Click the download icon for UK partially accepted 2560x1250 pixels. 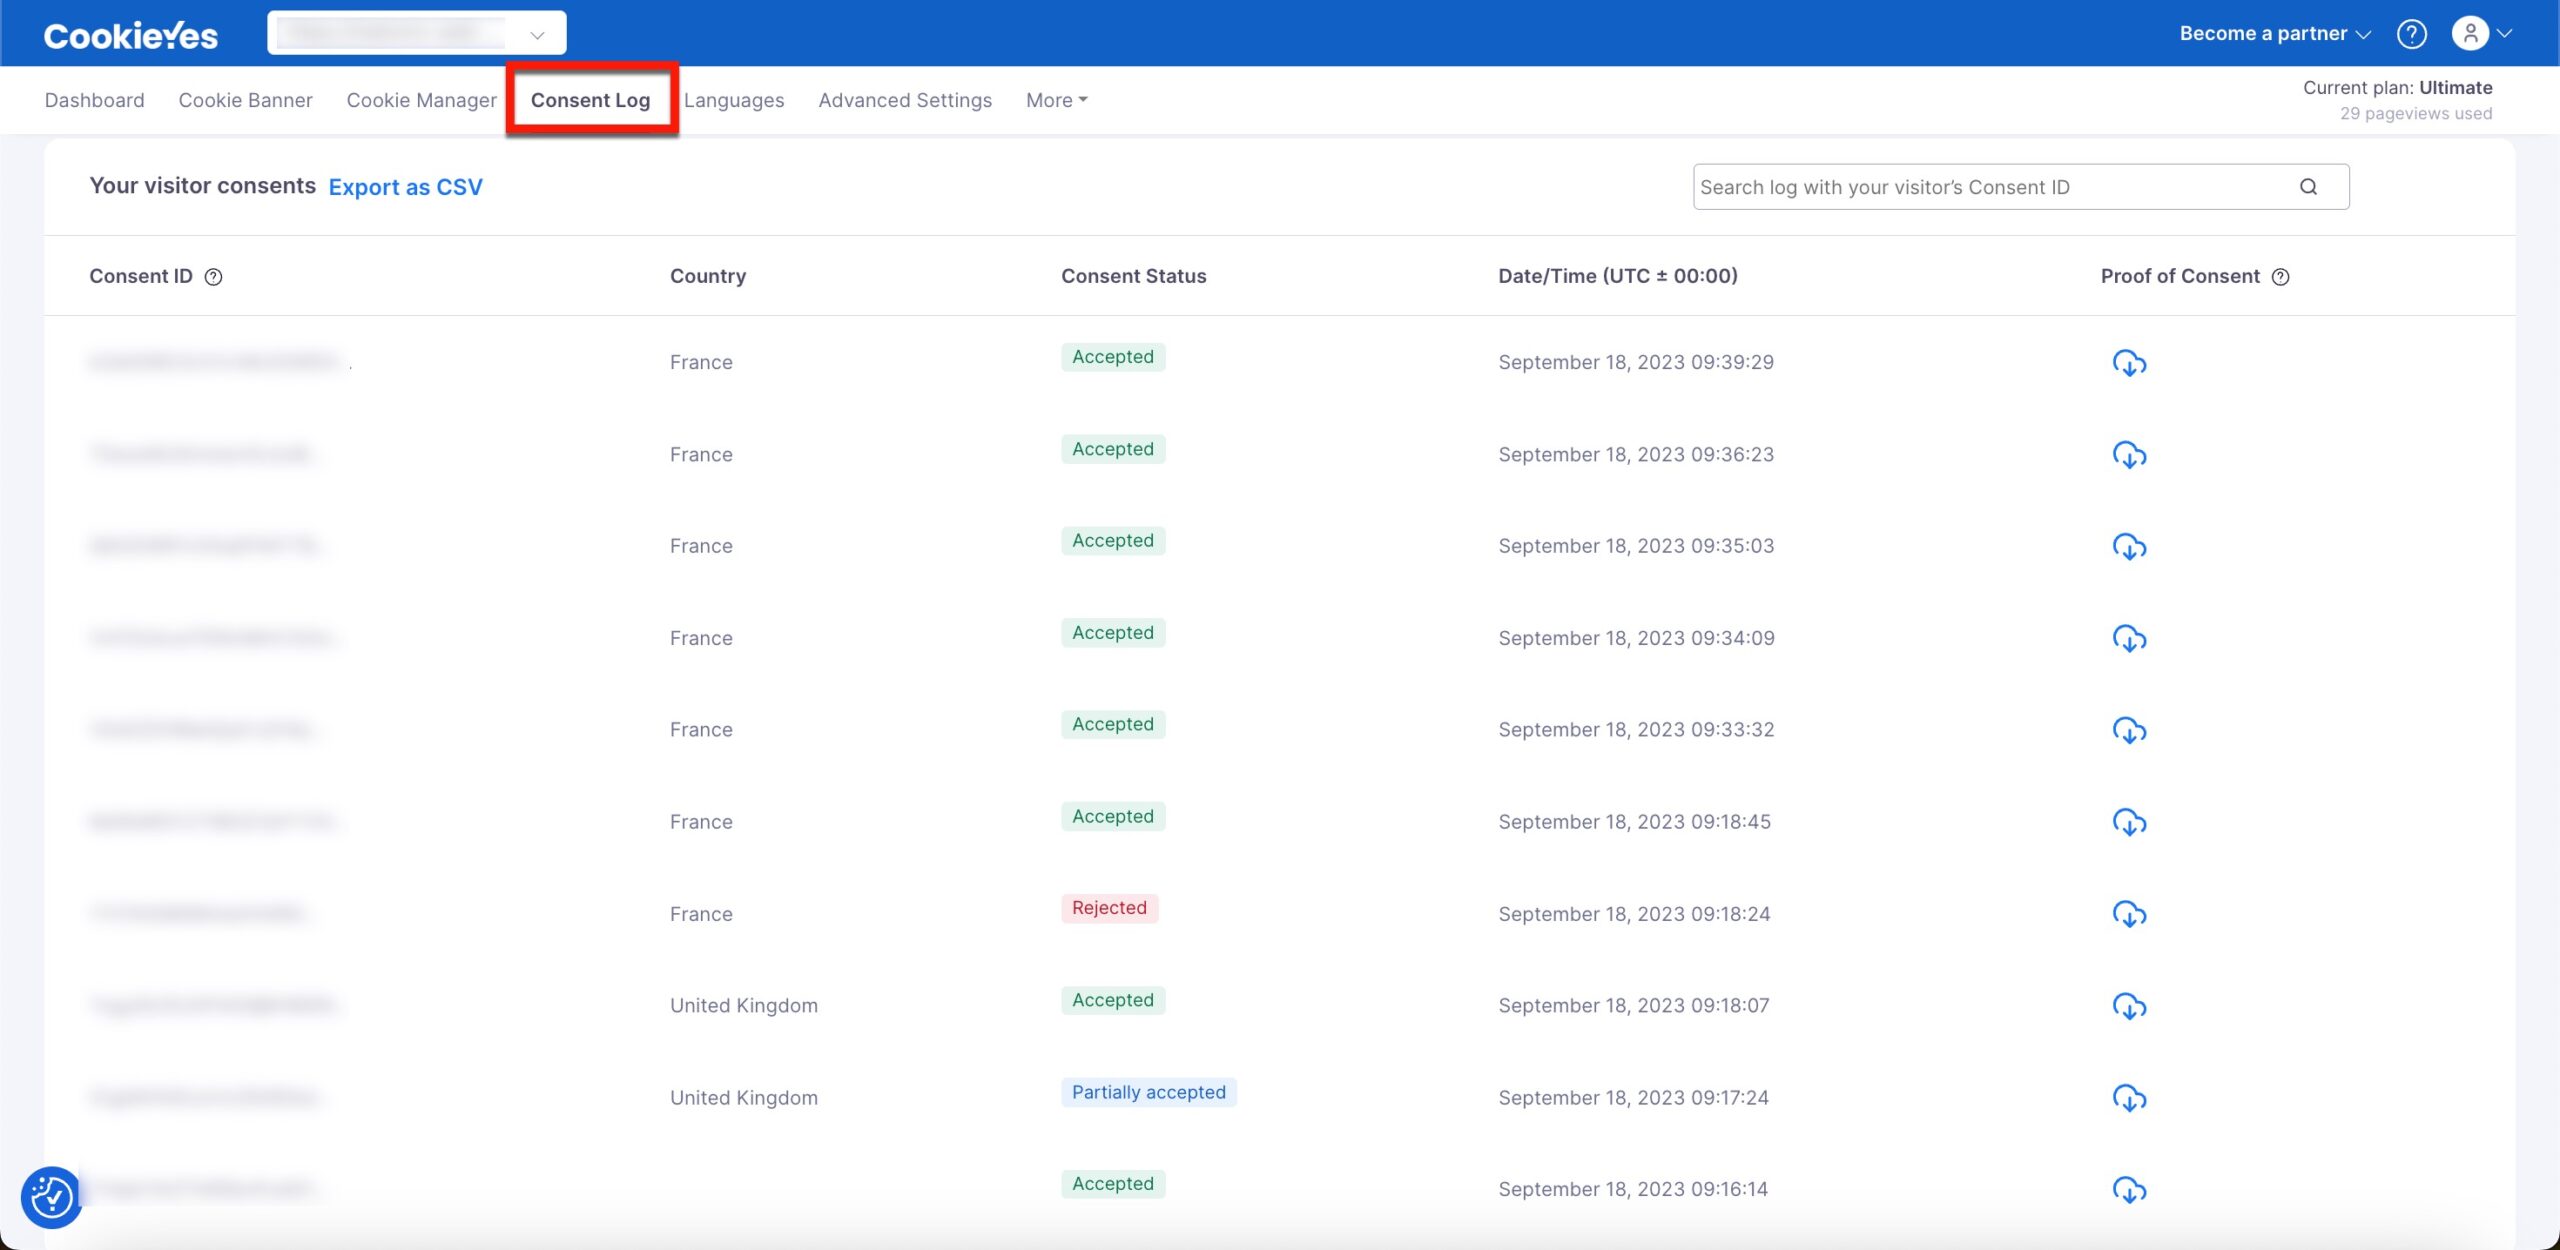click(x=2129, y=1097)
